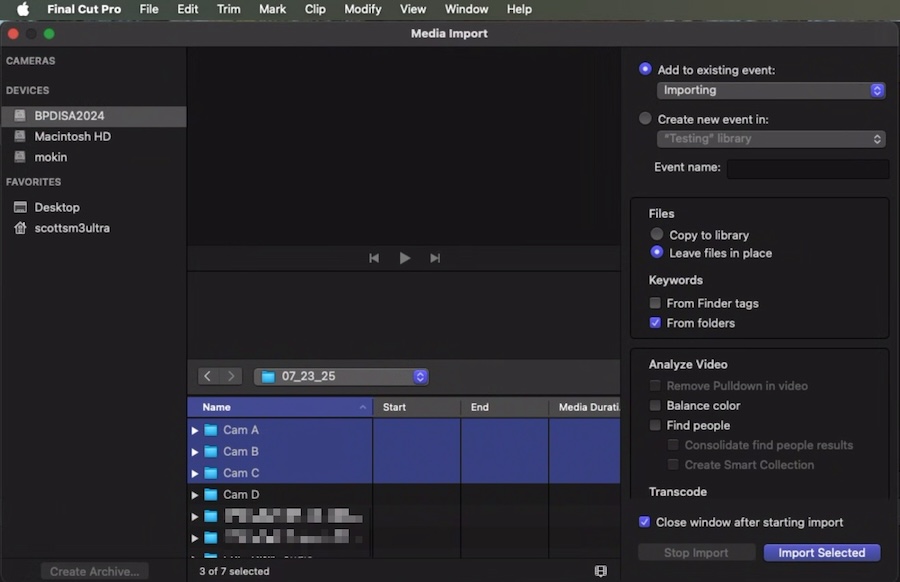Enable Balance color analysis
Viewport: 900px width, 582px height.
(x=655, y=405)
